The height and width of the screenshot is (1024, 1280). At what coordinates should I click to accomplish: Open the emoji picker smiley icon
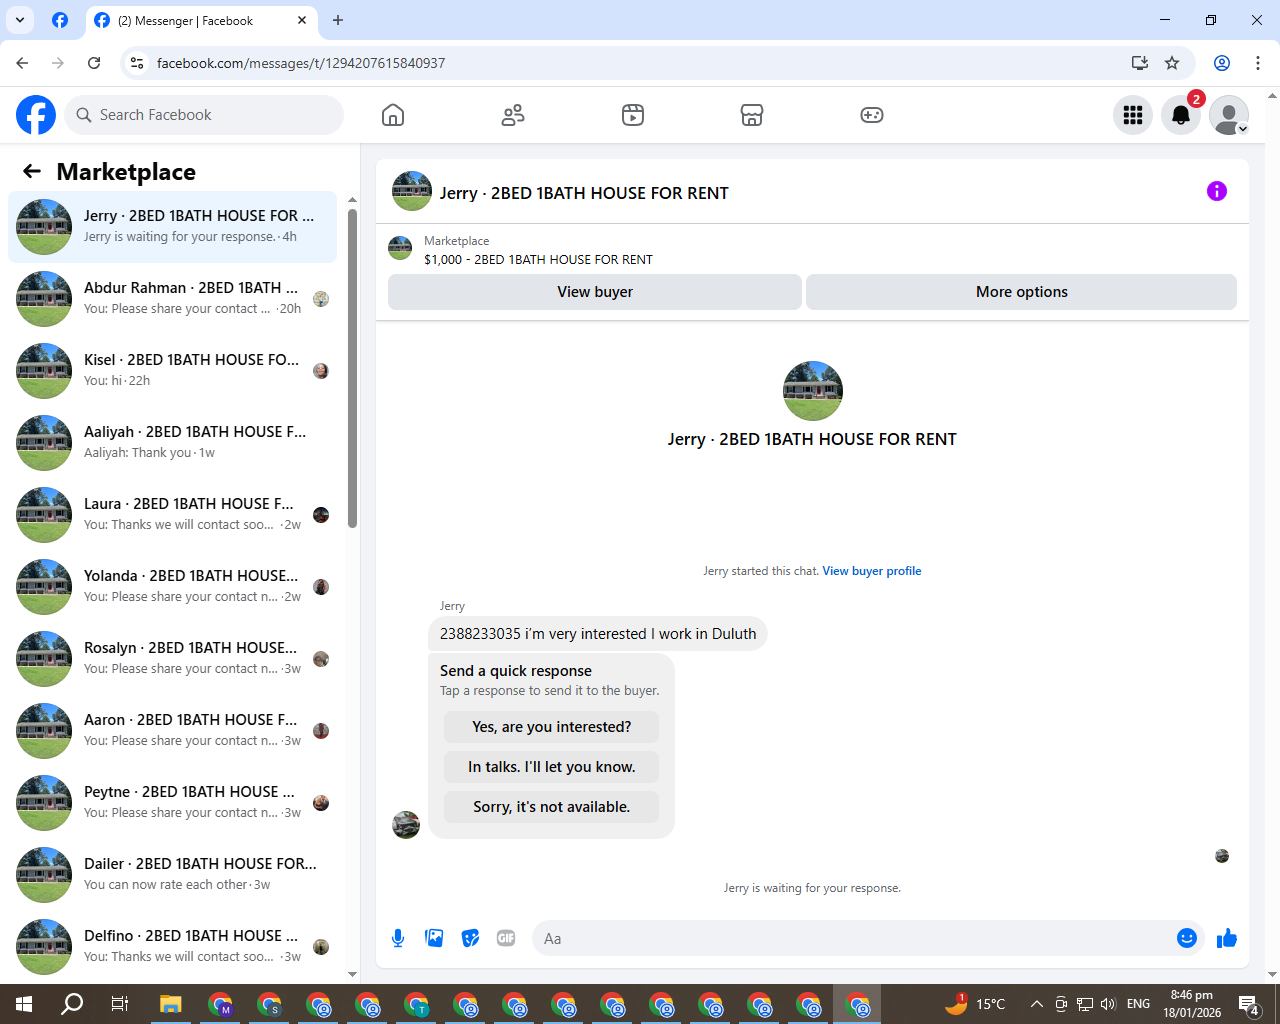click(x=1187, y=938)
